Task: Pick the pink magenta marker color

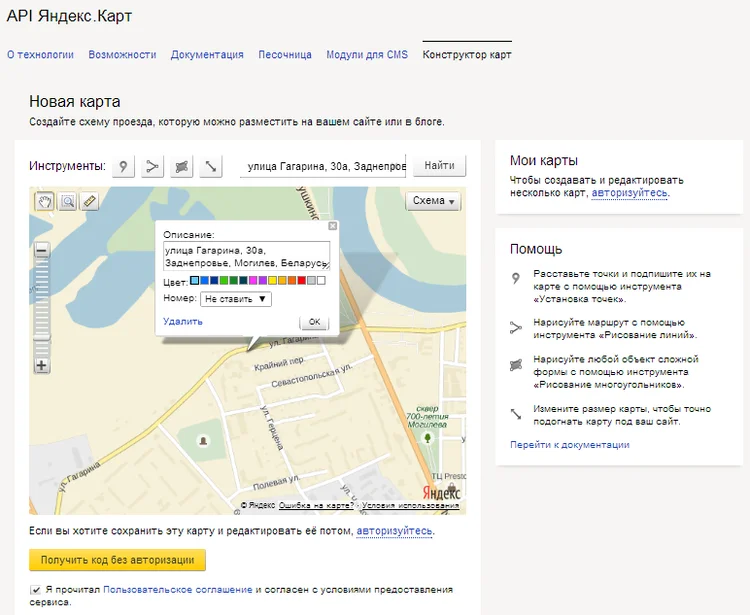Action: click(x=253, y=280)
